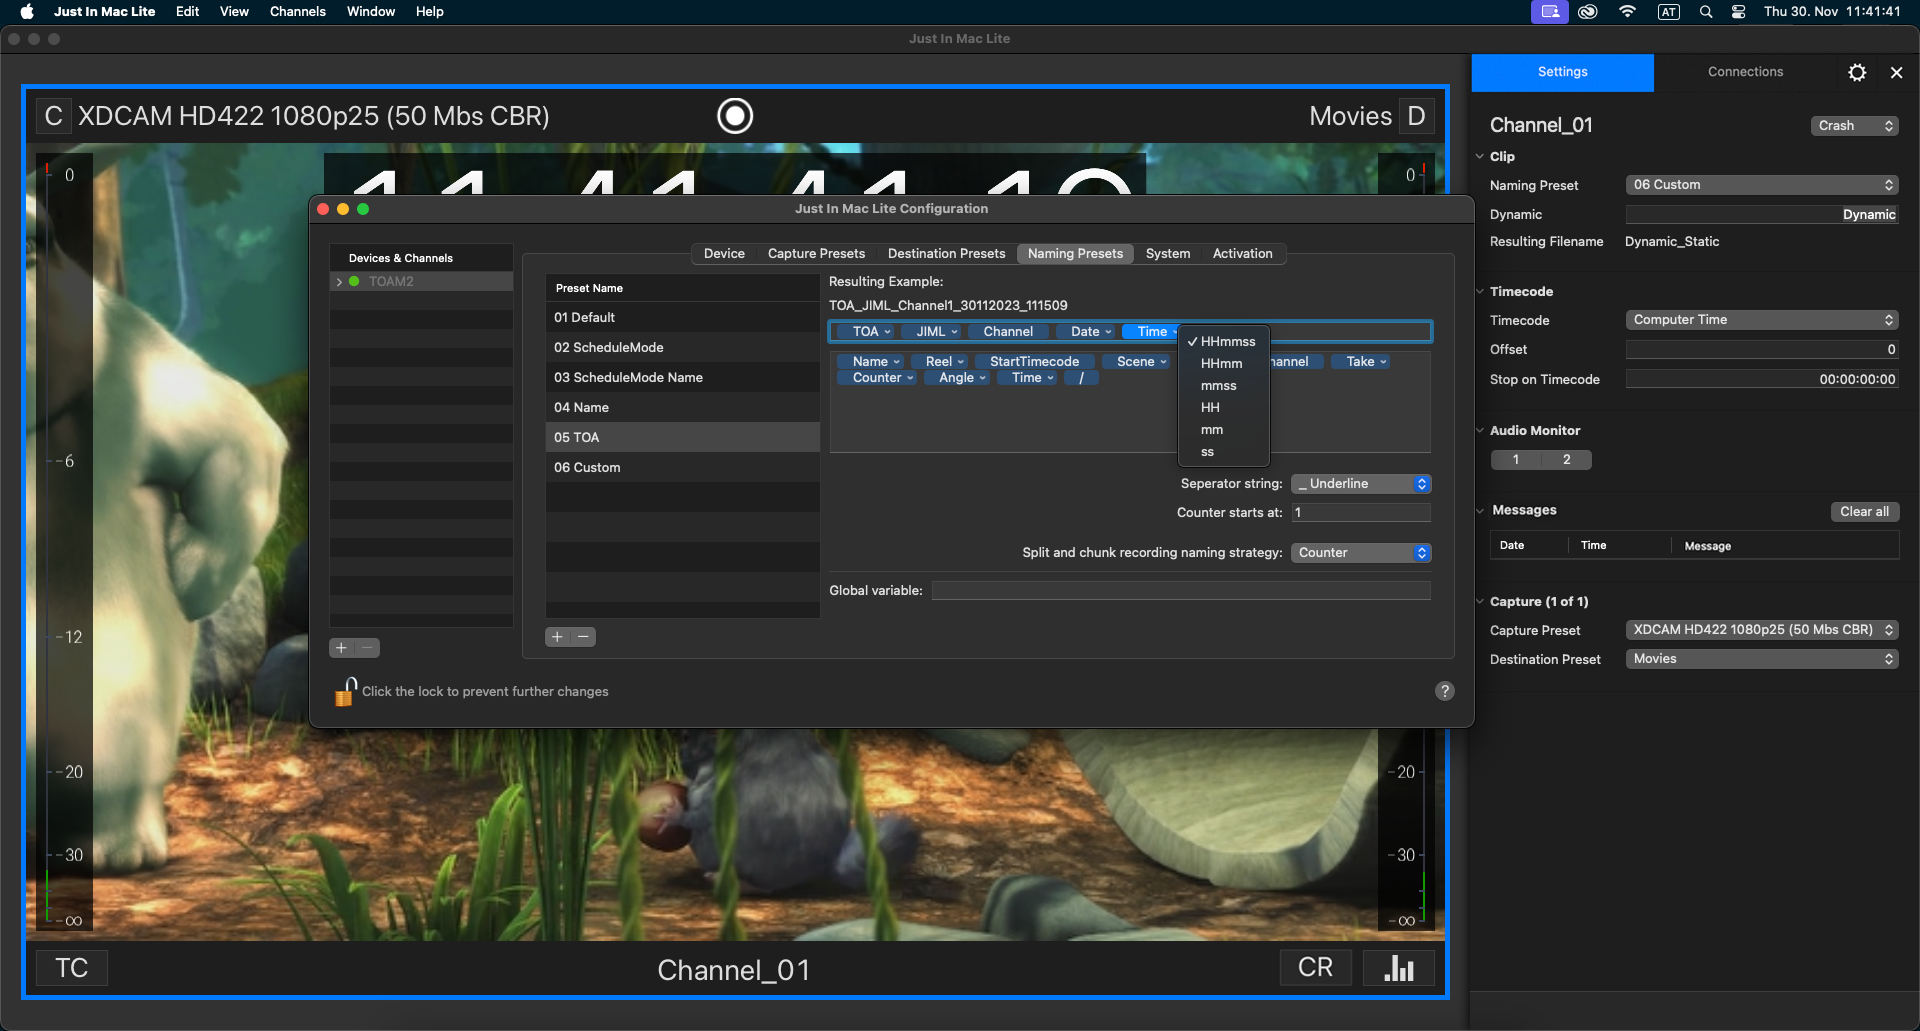Image resolution: width=1920 pixels, height=1031 pixels.
Task: Open Wi-Fi status in menu bar
Action: click(x=1628, y=12)
